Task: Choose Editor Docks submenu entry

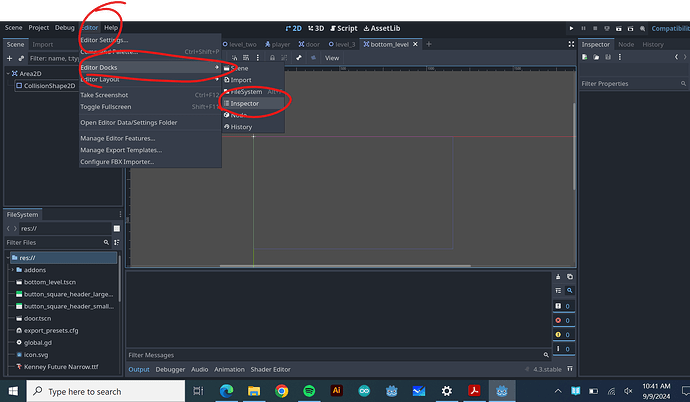Action: point(150,67)
